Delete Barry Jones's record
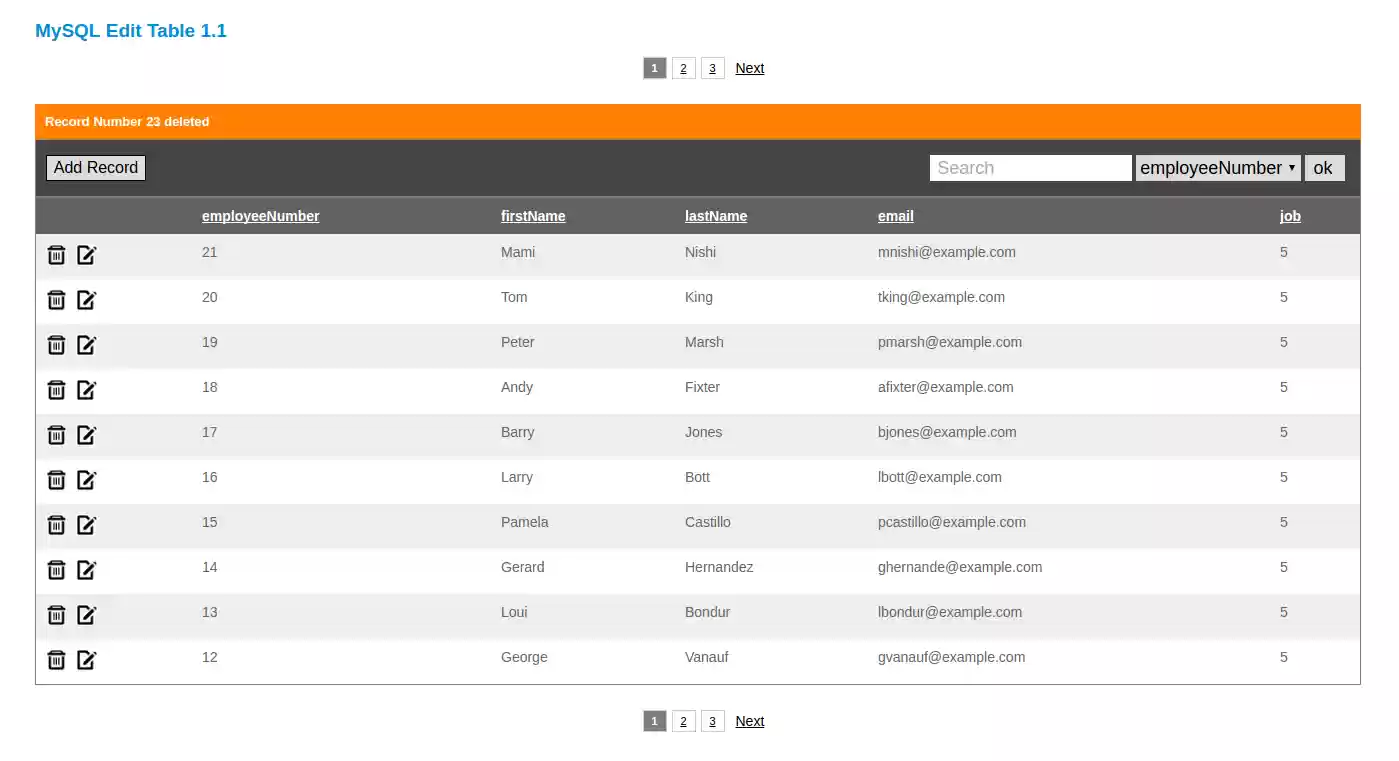The width and height of the screenshot is (1399, 761). tap(56, 435)
